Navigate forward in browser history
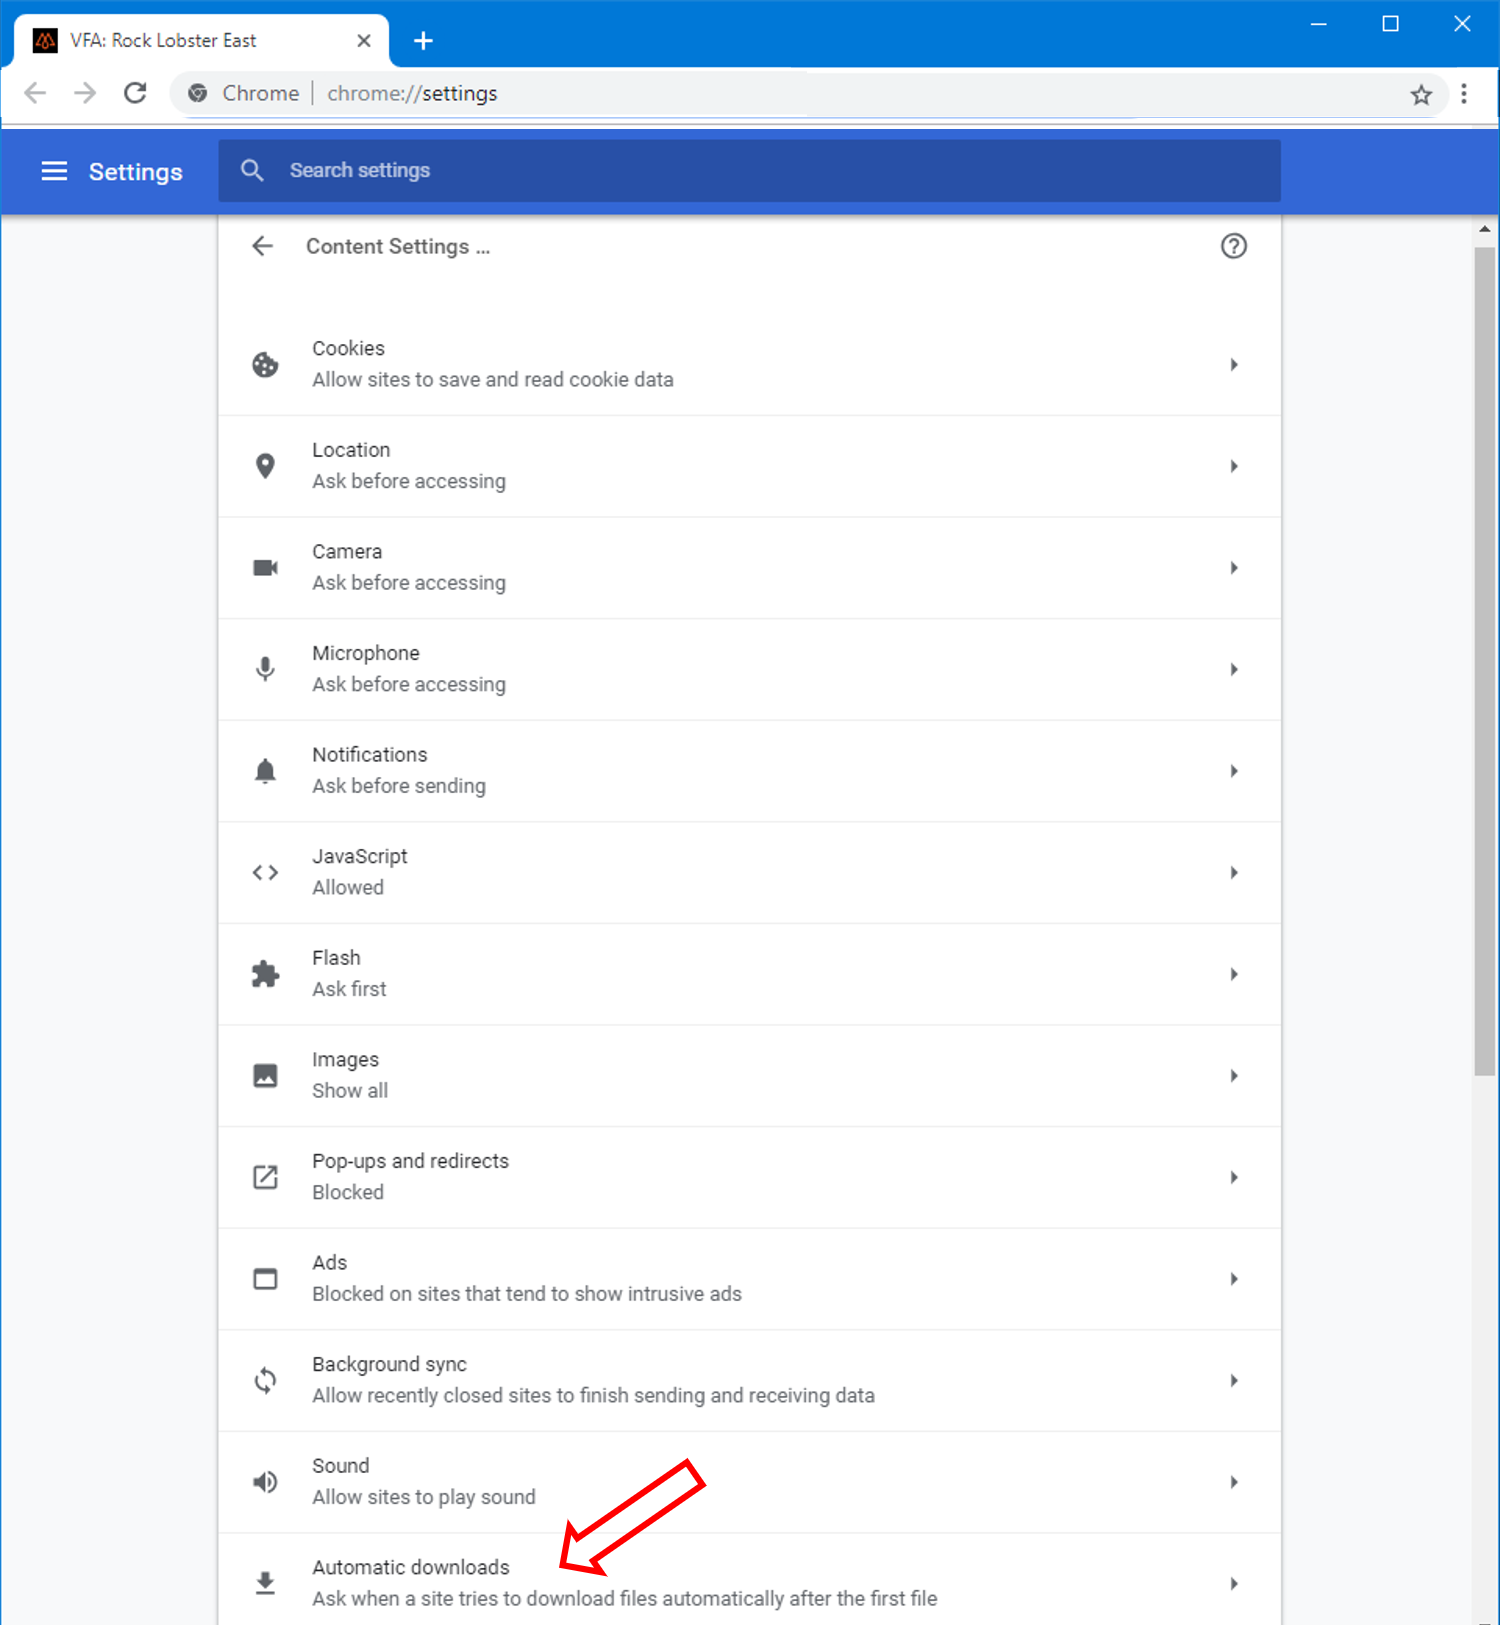This screenshot has height=1625, width=1500. [85, 93]
